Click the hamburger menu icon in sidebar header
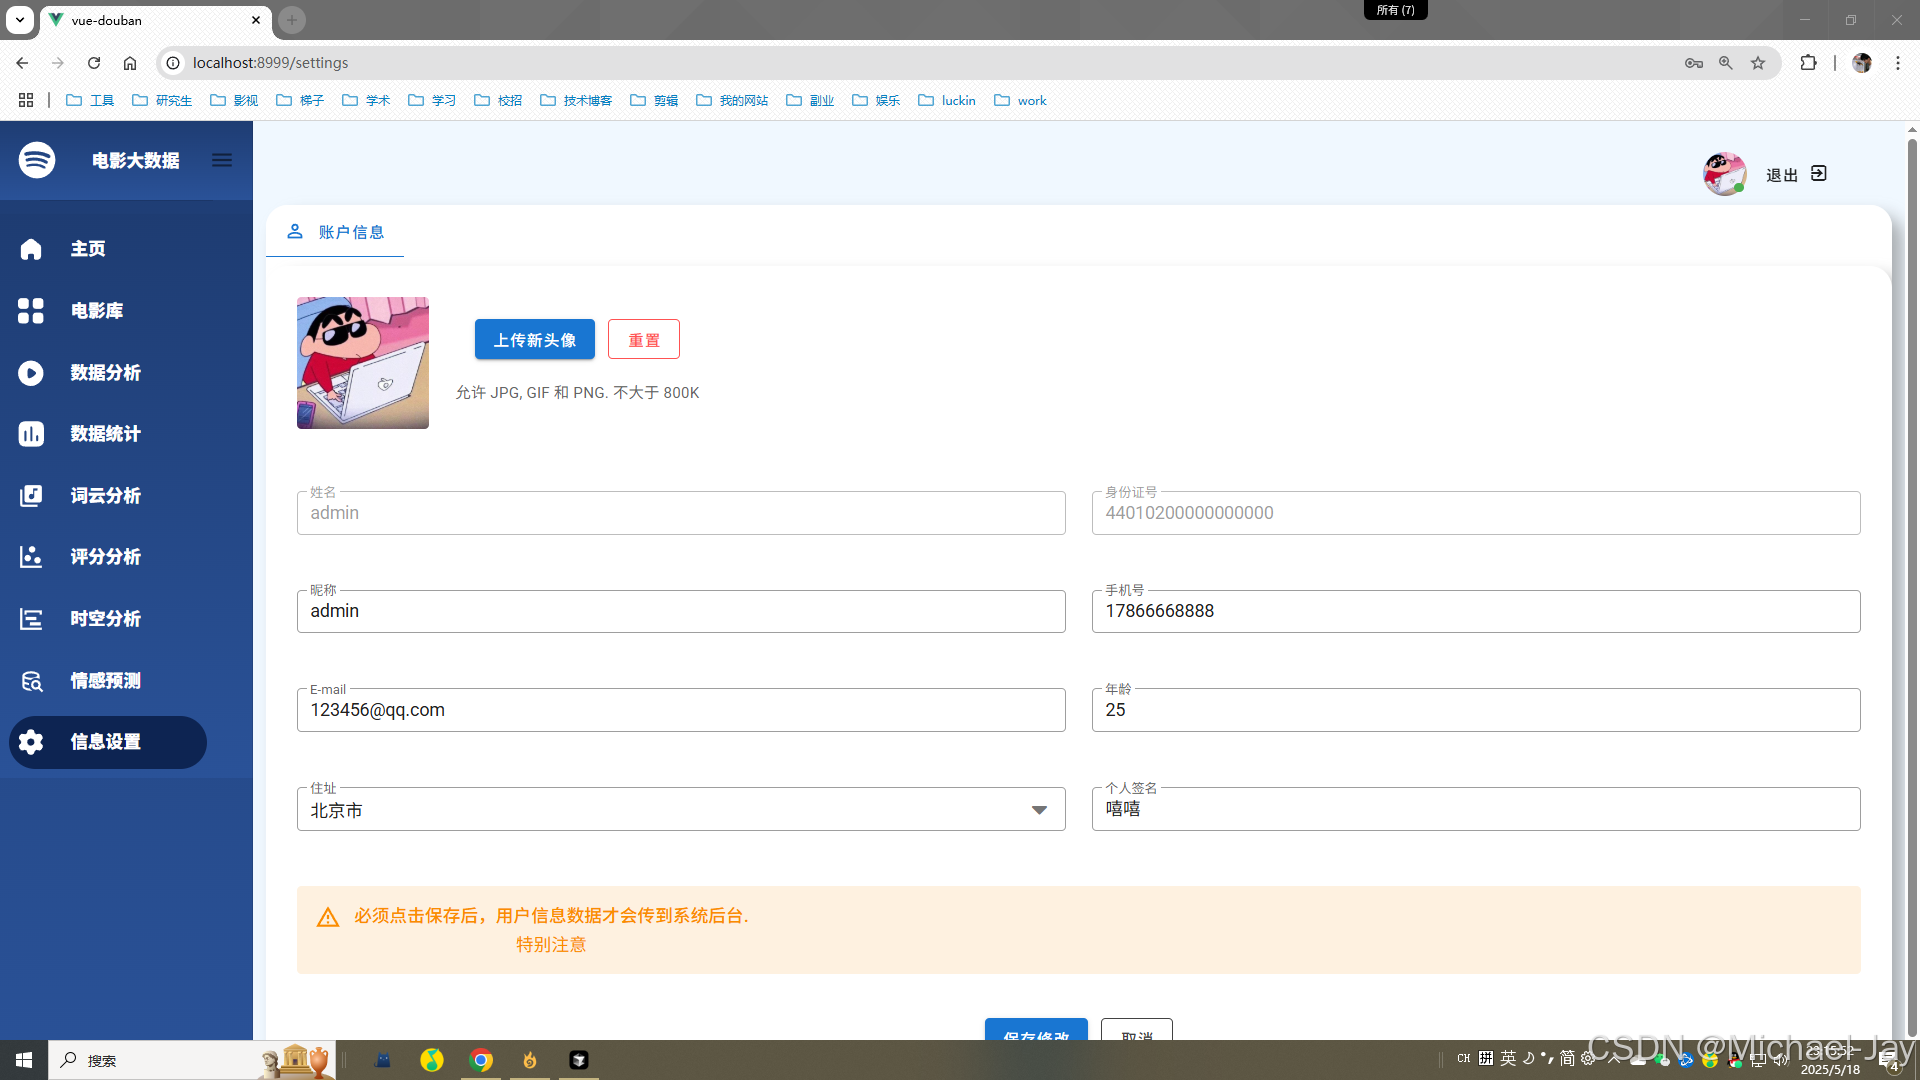 point(222,160)
